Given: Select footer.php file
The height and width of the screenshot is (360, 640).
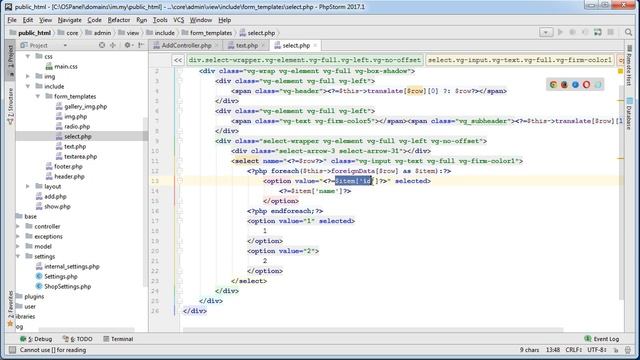Looking at the screenshot, I should click(x=64, y=167).
